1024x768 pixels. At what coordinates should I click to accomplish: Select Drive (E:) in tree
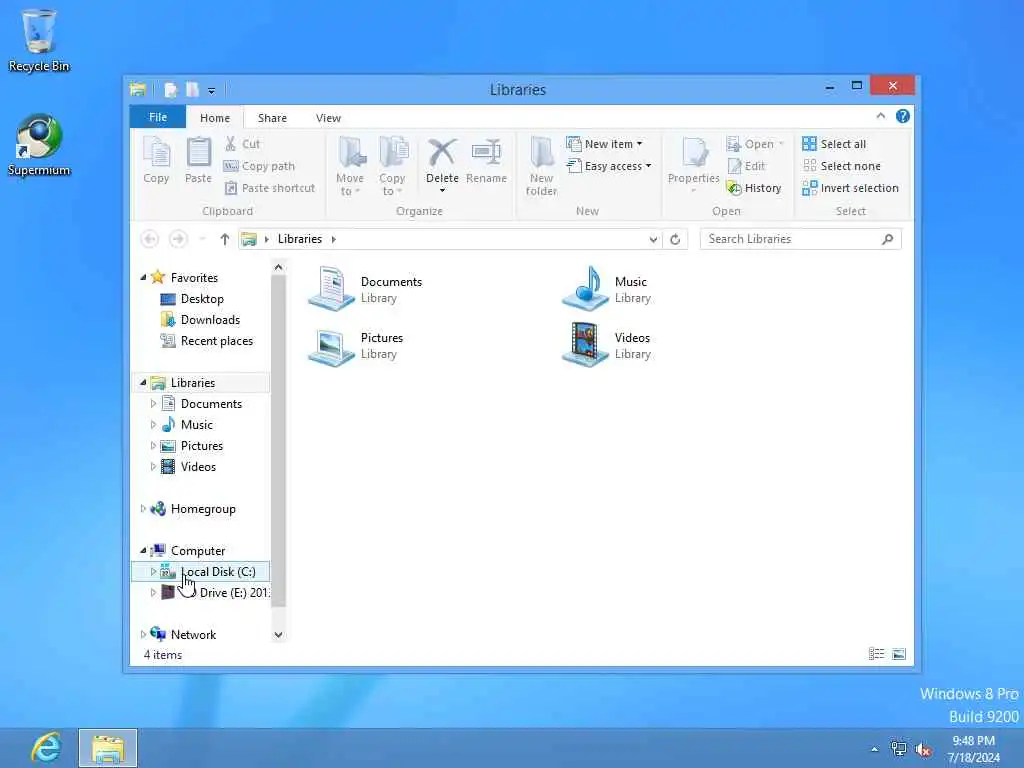233,592
